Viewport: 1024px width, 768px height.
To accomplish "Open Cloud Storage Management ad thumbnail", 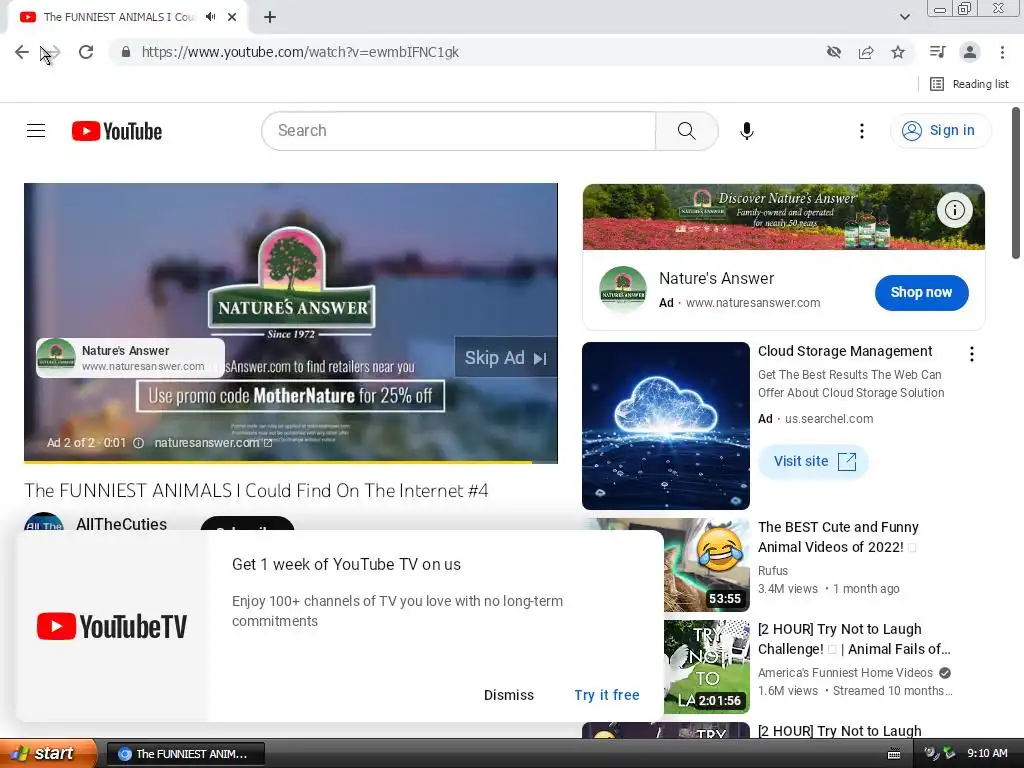I will point(665,426).
